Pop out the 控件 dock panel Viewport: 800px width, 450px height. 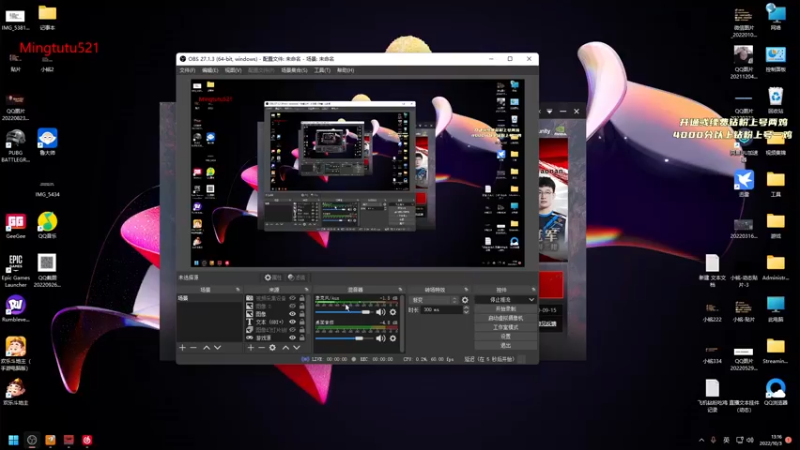coord(534,290)
